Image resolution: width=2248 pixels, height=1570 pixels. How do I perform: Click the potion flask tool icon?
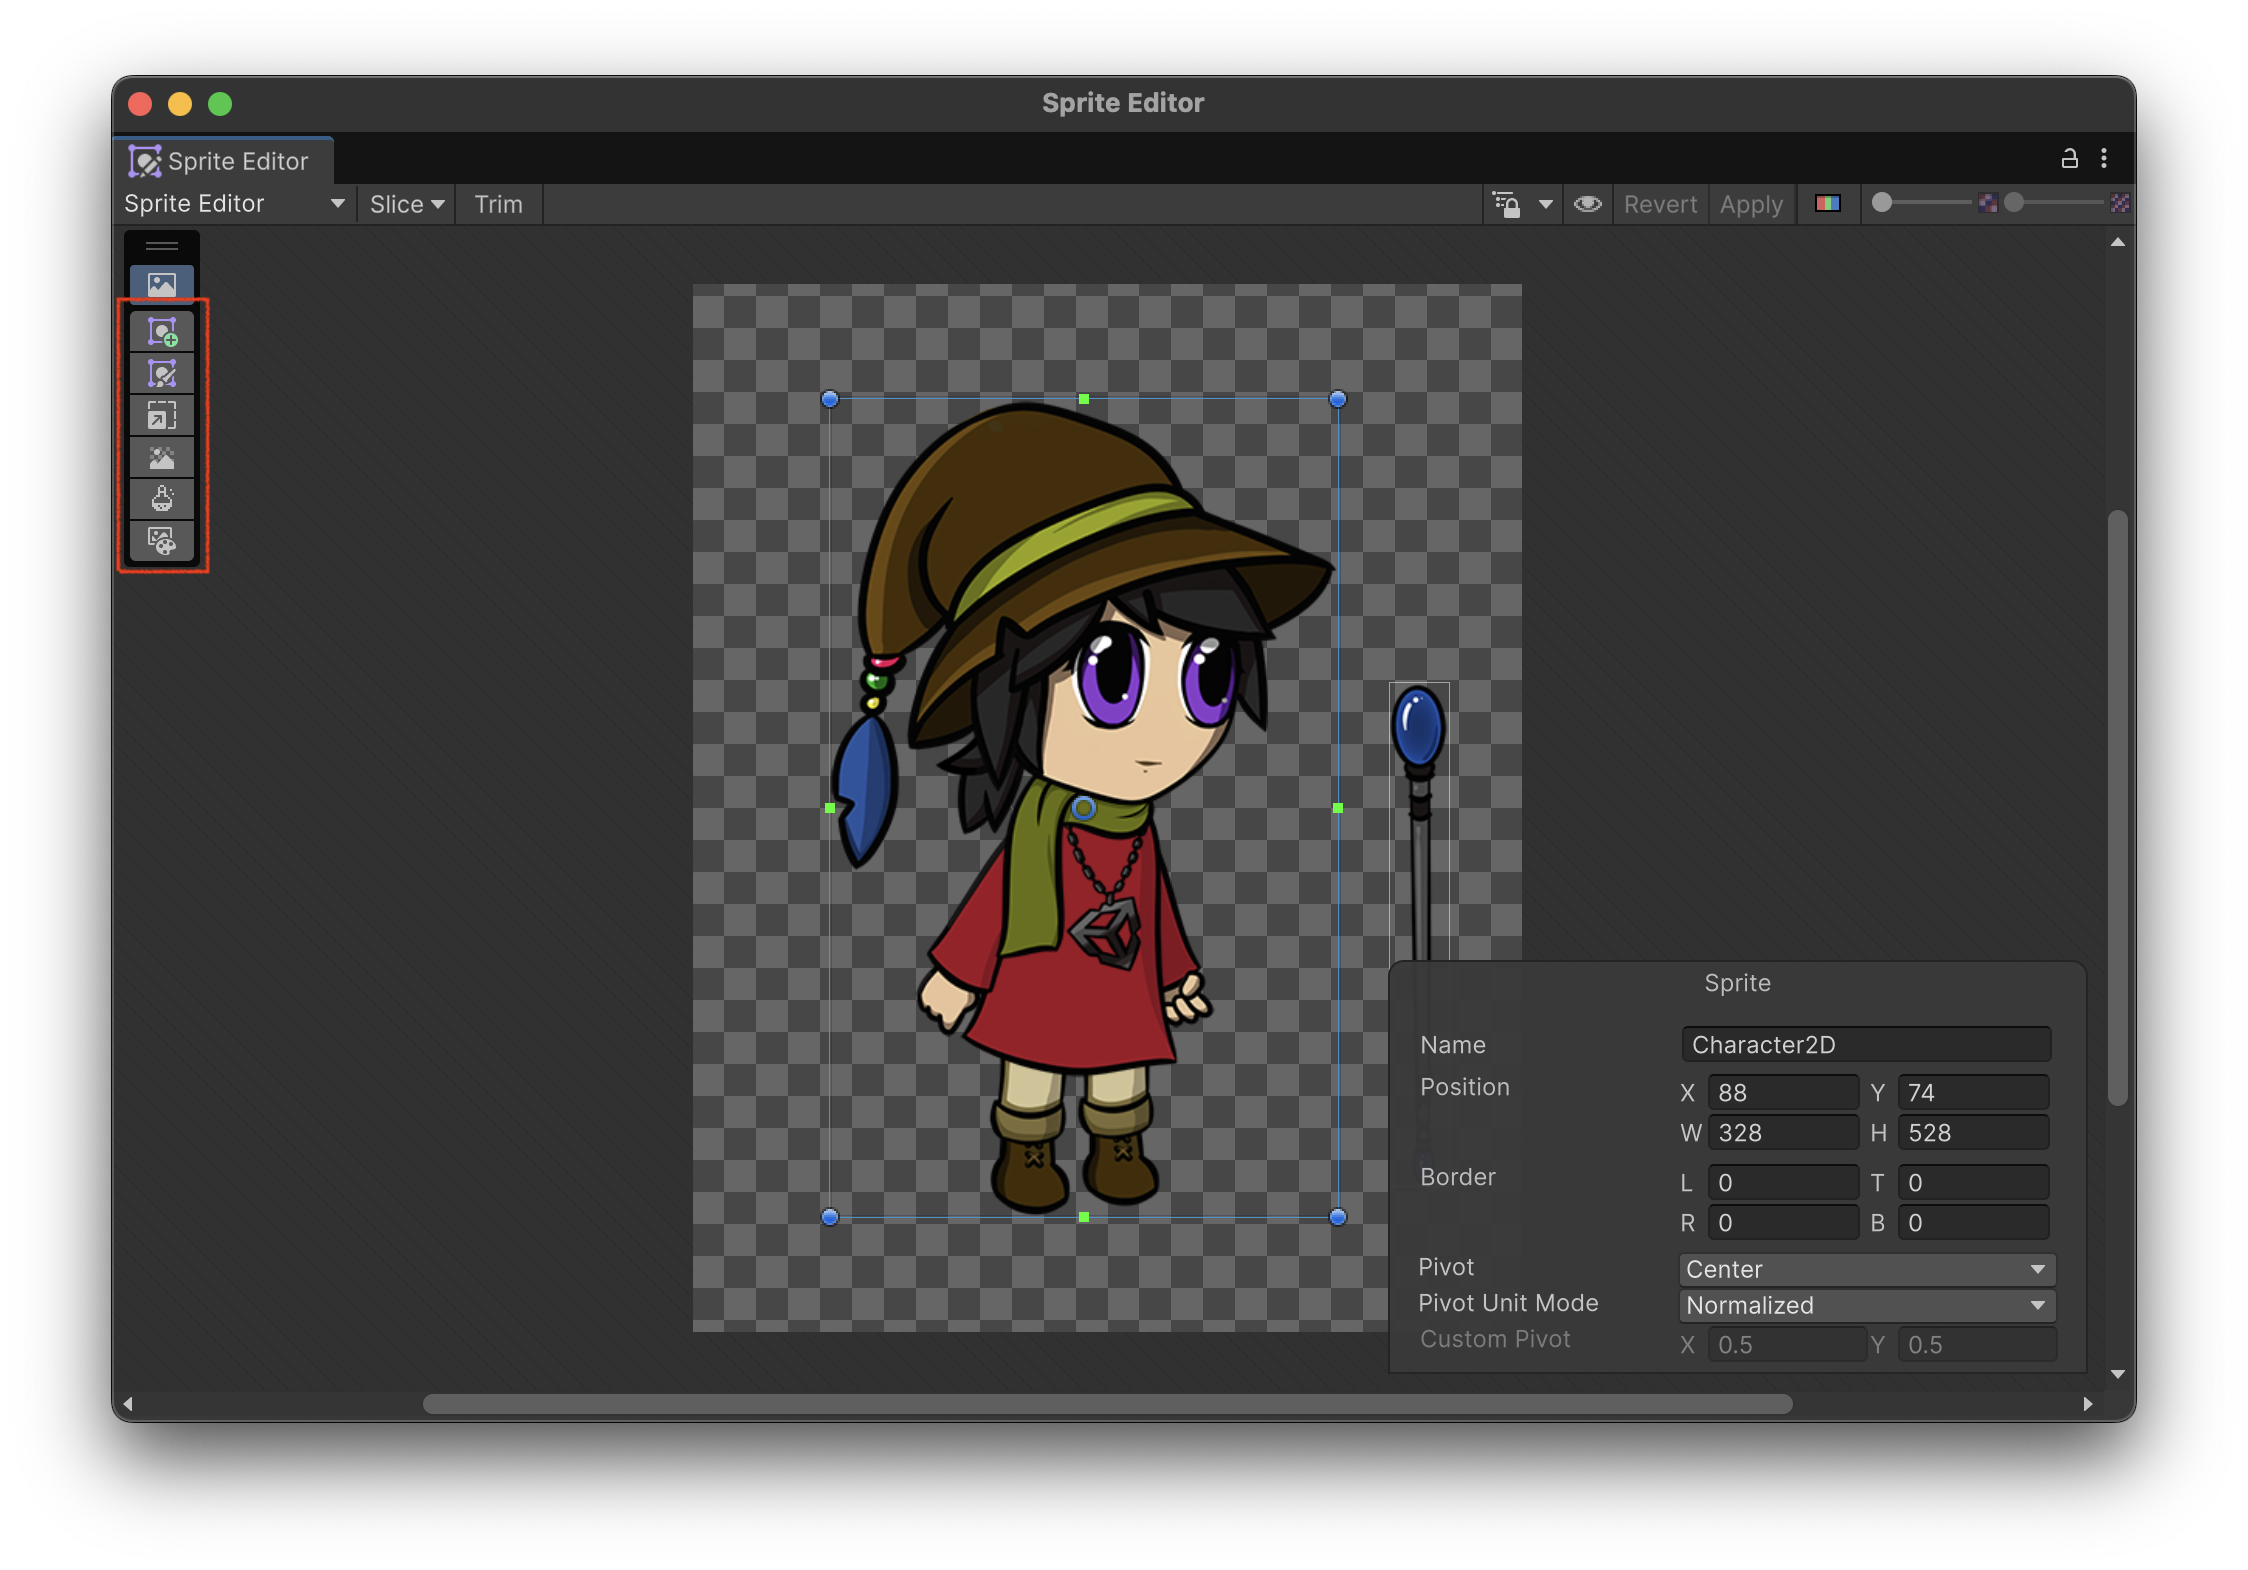(x=162, y=499)
